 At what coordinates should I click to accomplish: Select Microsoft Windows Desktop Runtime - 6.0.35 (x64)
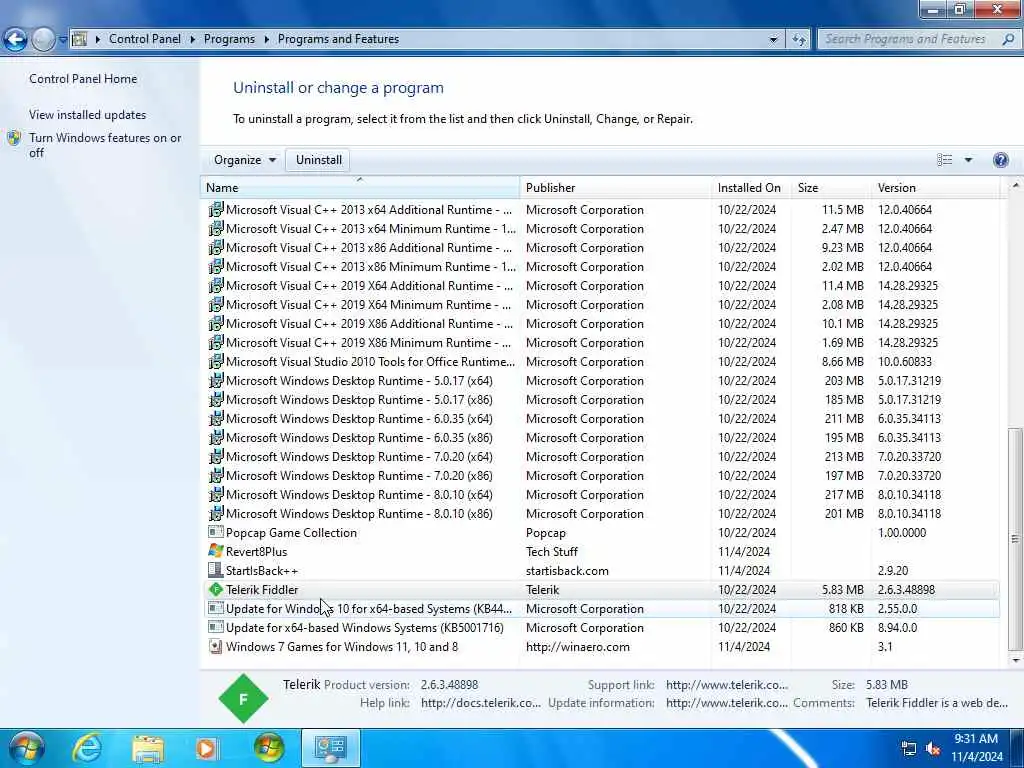coord(601,419)
